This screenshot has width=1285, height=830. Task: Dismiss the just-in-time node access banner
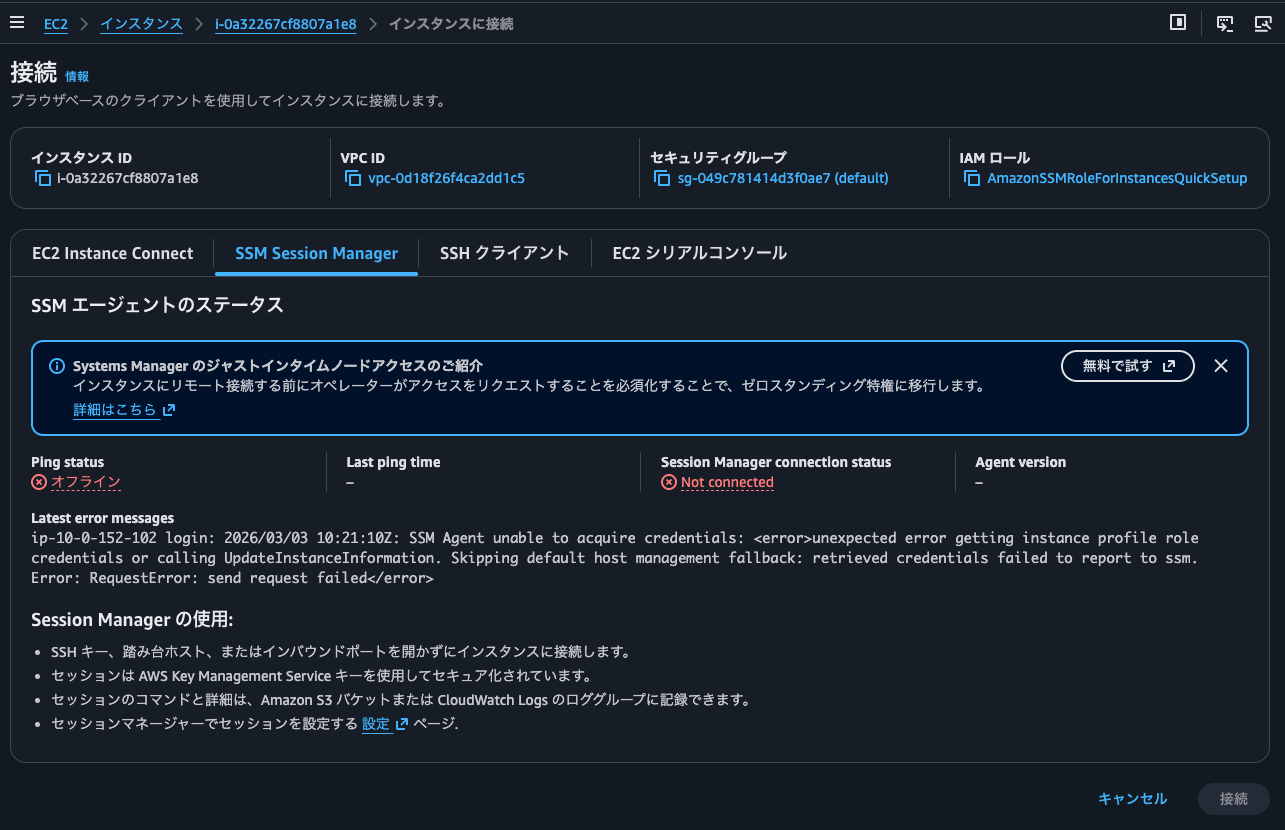point(1221,365)
